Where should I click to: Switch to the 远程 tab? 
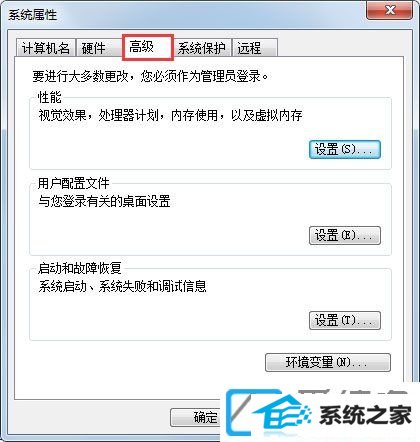tap(254, 48)
